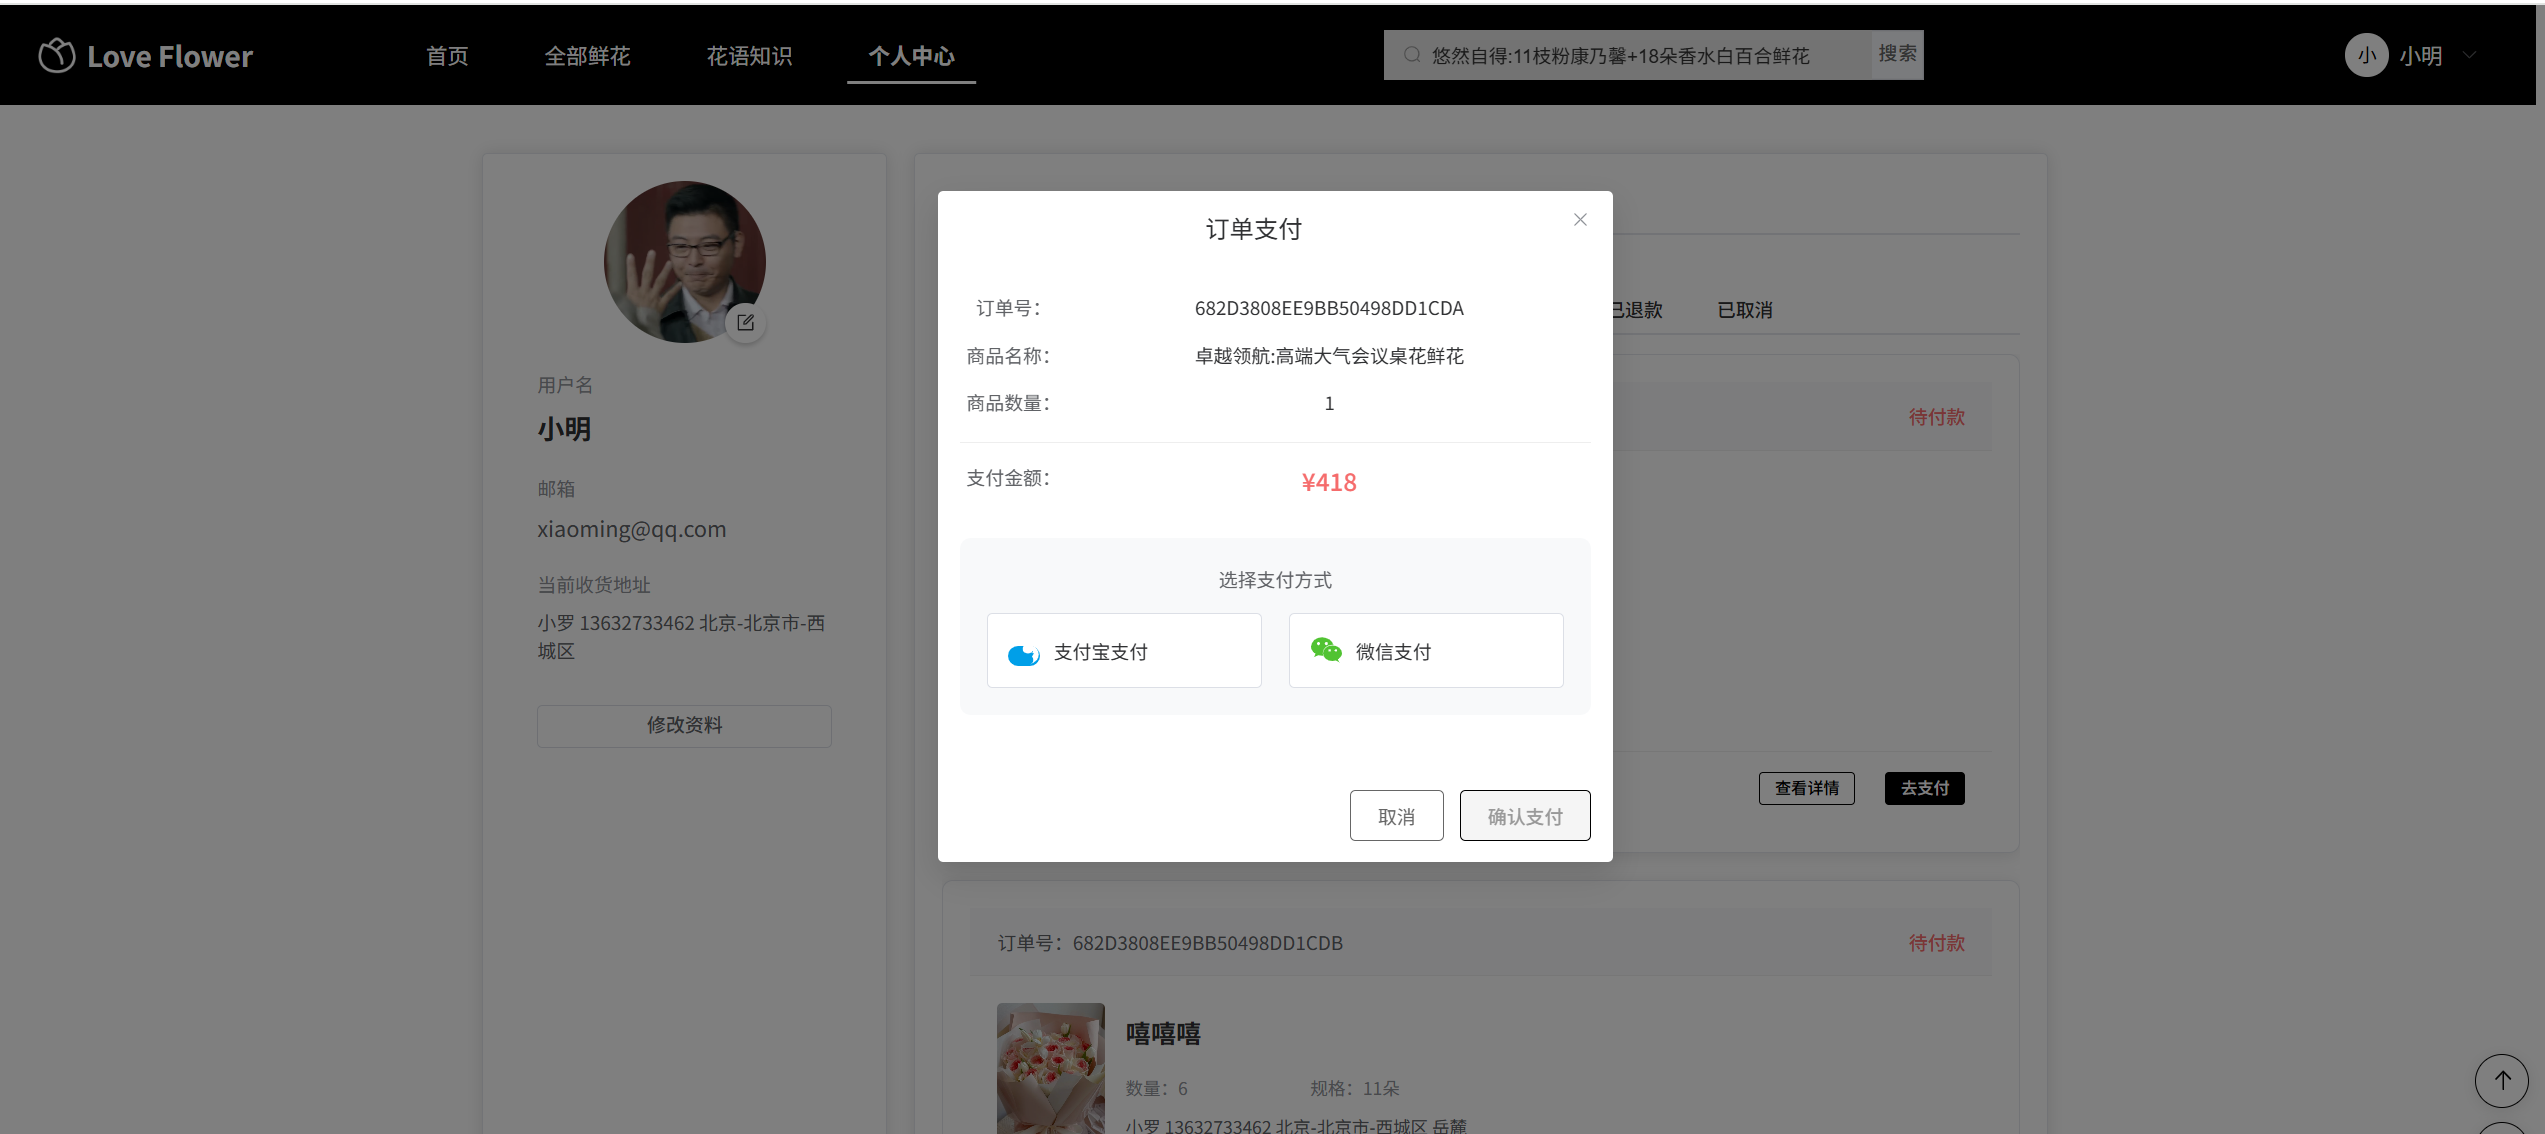This screenshot has width=2545, height=1134.
Task: Close the order payment dialog
Action: [1580, 220]
